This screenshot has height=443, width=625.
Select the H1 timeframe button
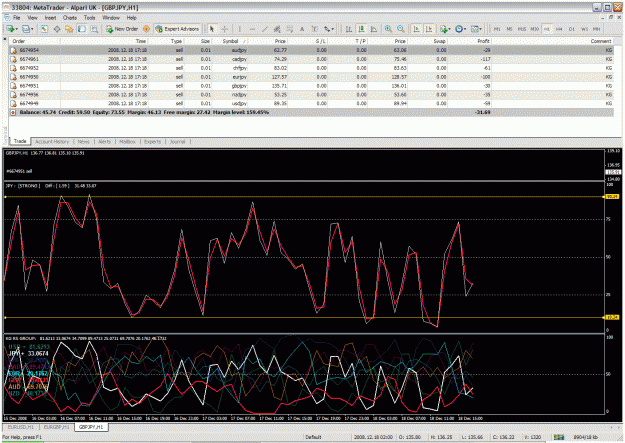(547, 29)
